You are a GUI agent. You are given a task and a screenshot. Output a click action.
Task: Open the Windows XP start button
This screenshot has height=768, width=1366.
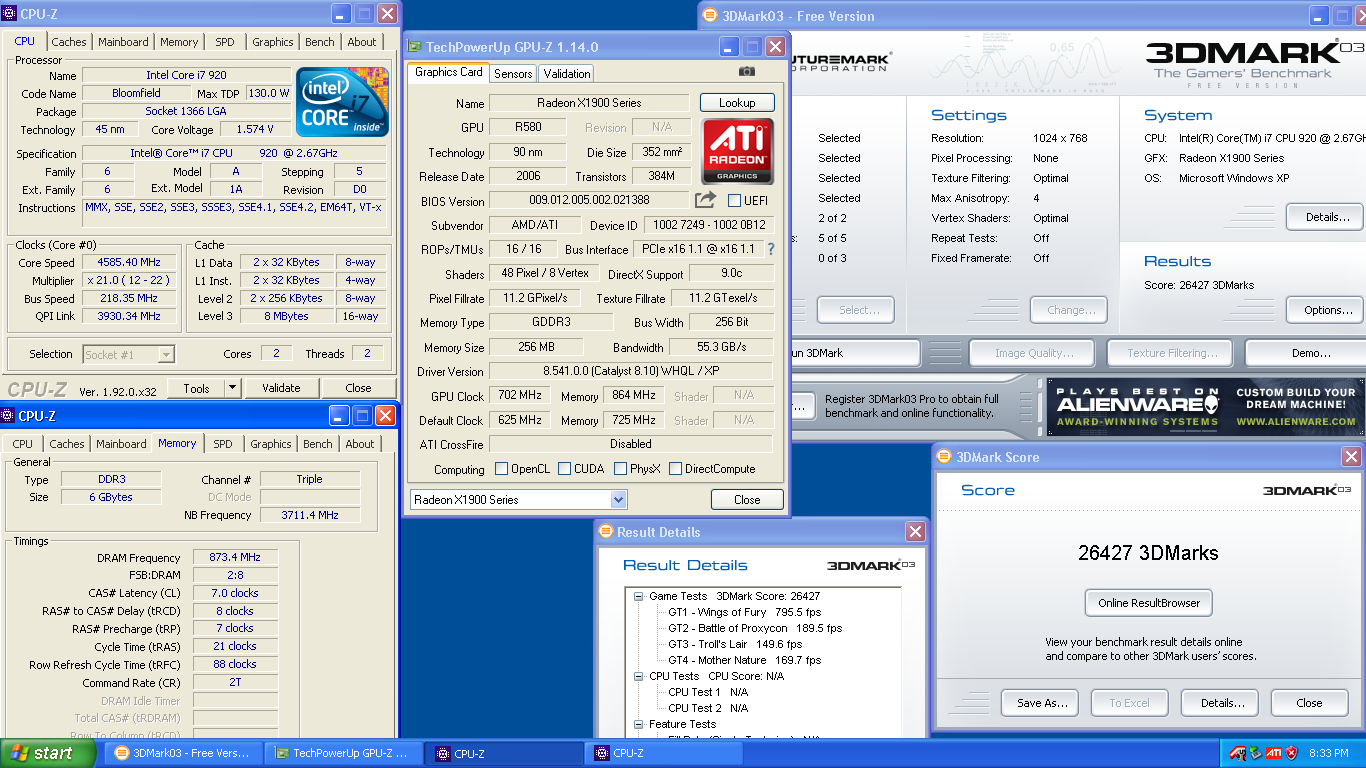pyautogui.click(x=49, y=753)
